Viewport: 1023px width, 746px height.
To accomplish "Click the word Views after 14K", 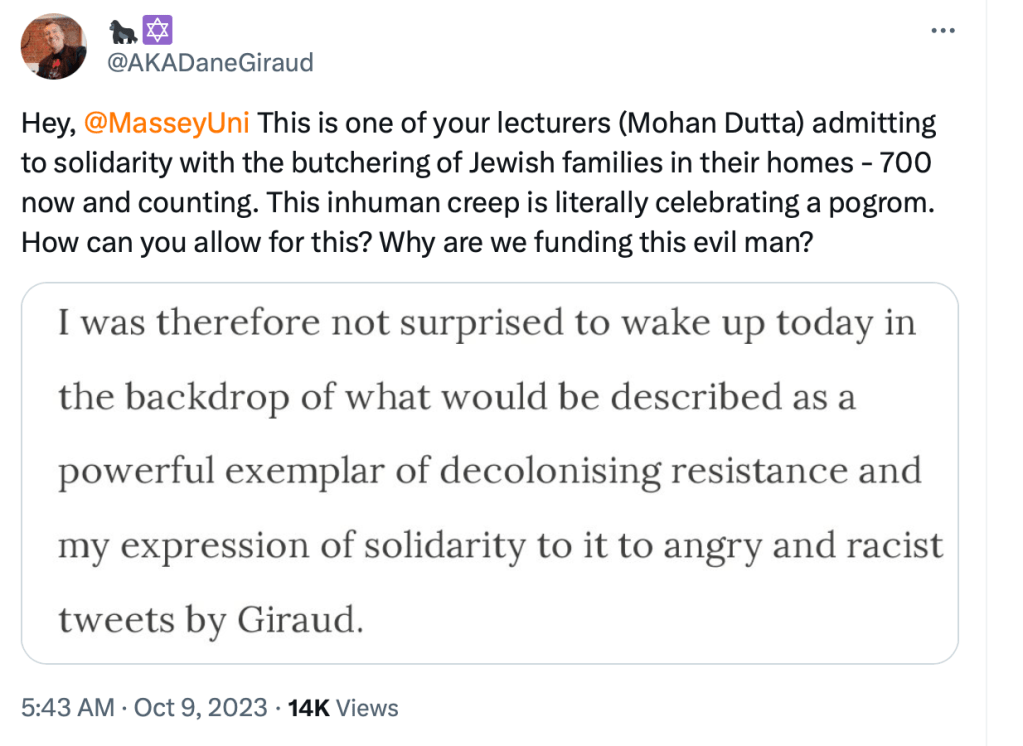I will coord(366,708).
